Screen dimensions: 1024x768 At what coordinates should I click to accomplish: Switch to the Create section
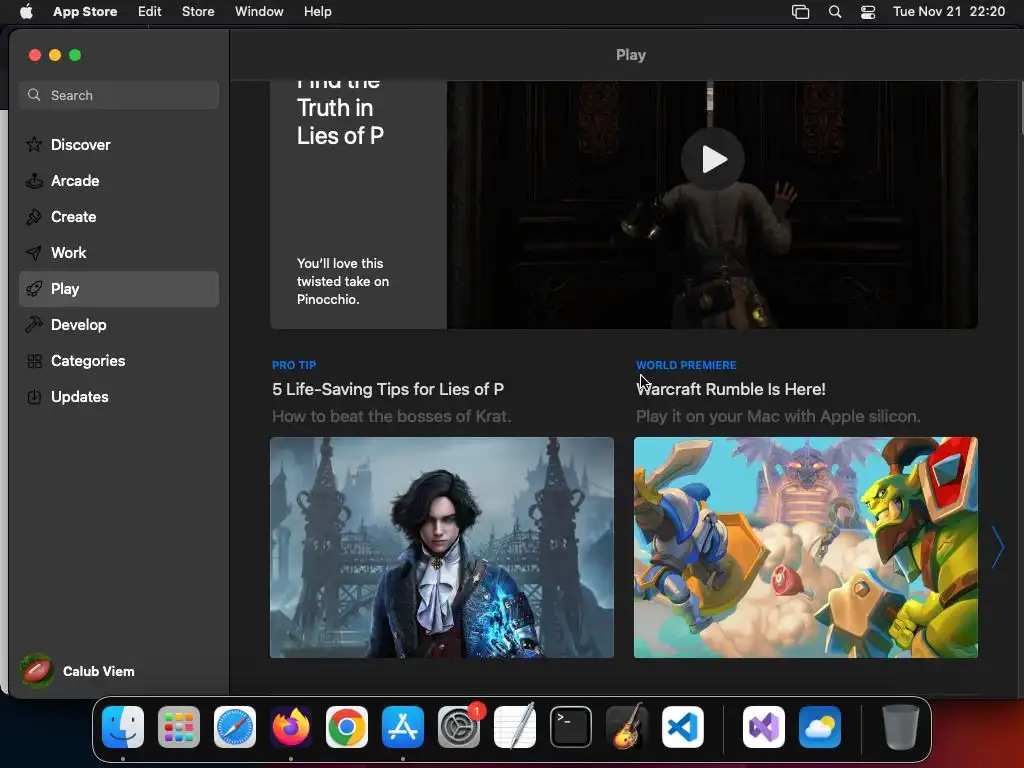point(119,217)
